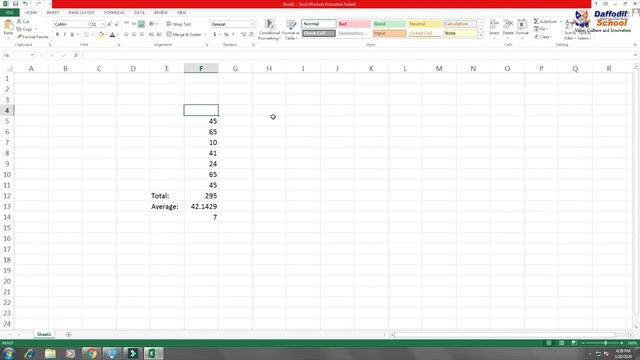Apply the Bad cell style
This screenshot has height=360, width=640.
354,24
